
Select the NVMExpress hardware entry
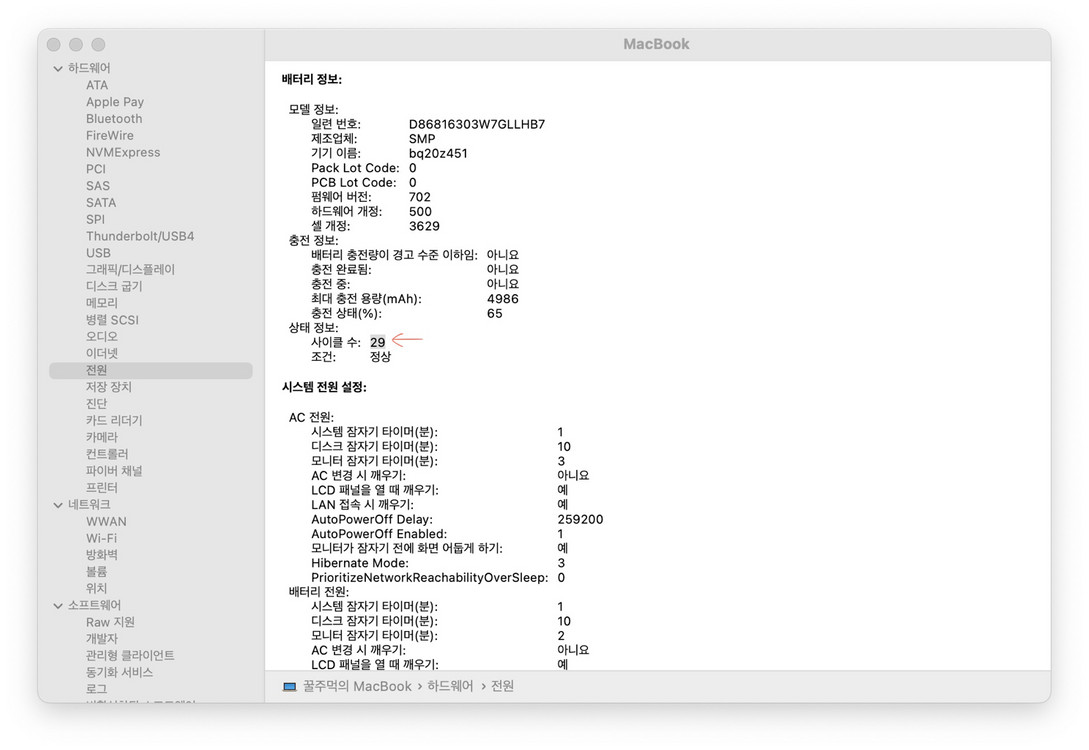(123, 152)
